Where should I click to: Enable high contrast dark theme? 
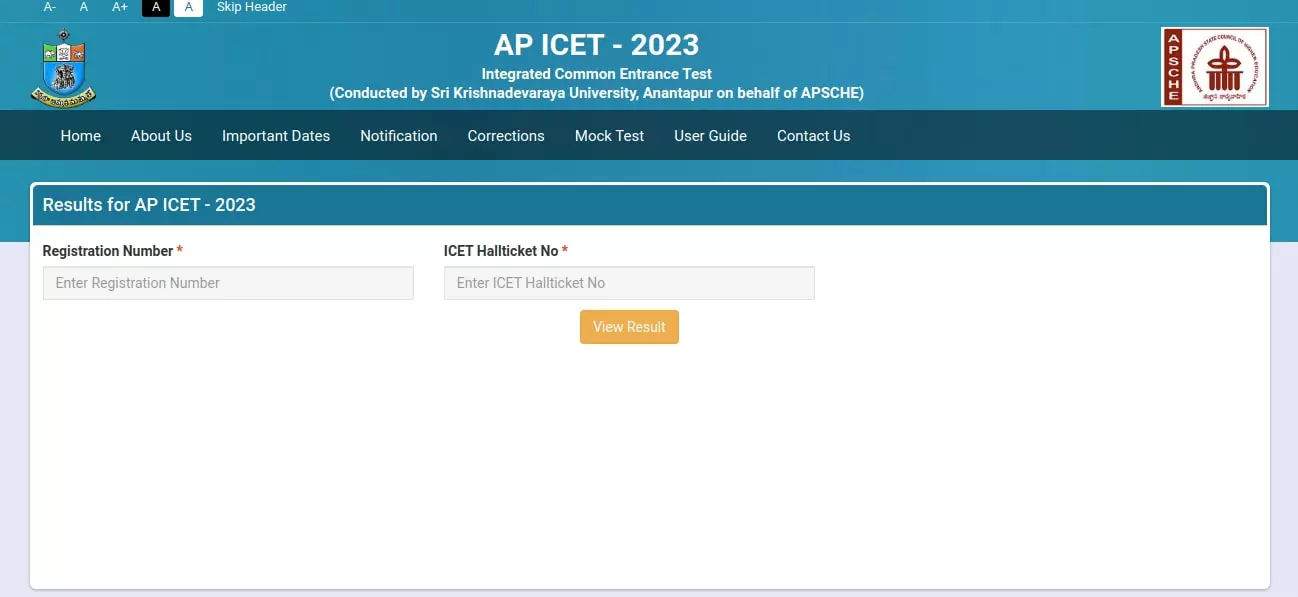pos(155,7)
